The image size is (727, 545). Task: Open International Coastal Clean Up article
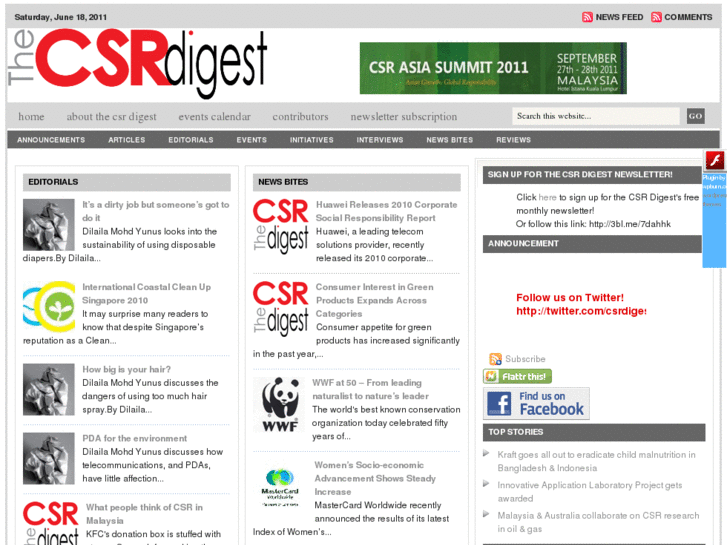coord(147,294)
